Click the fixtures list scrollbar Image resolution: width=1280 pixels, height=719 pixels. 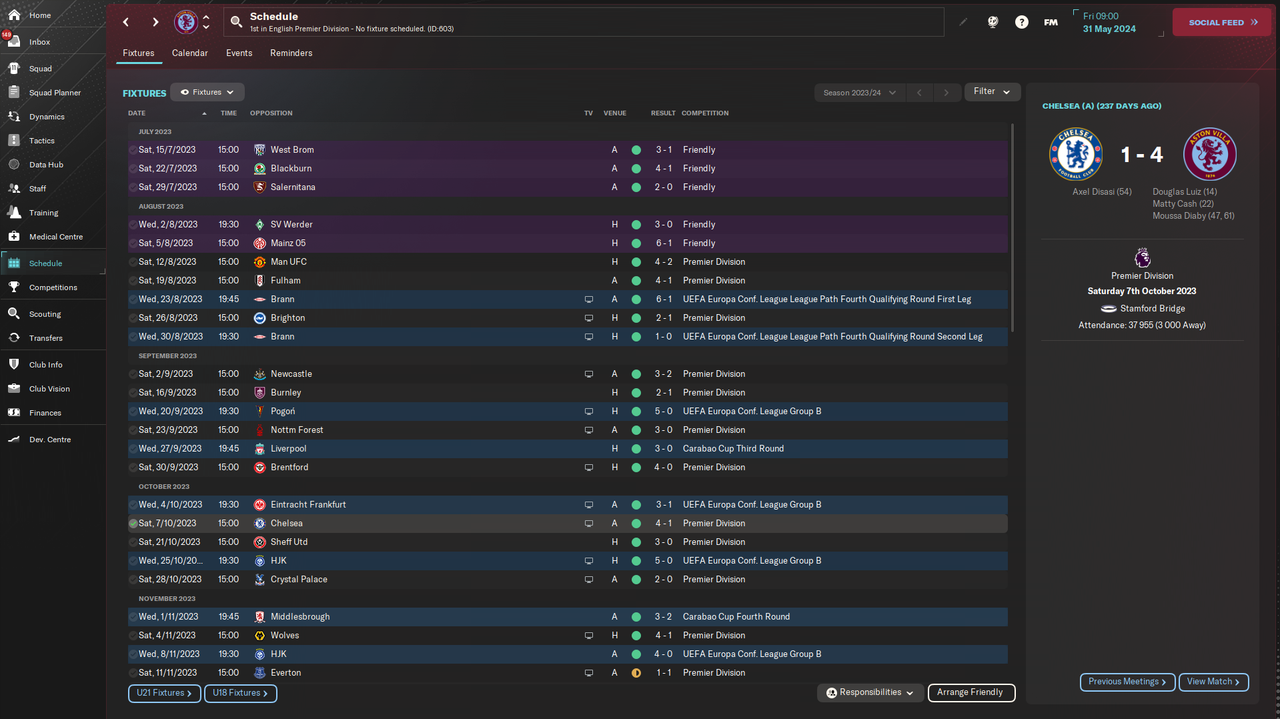click(x=1014, y=228)
